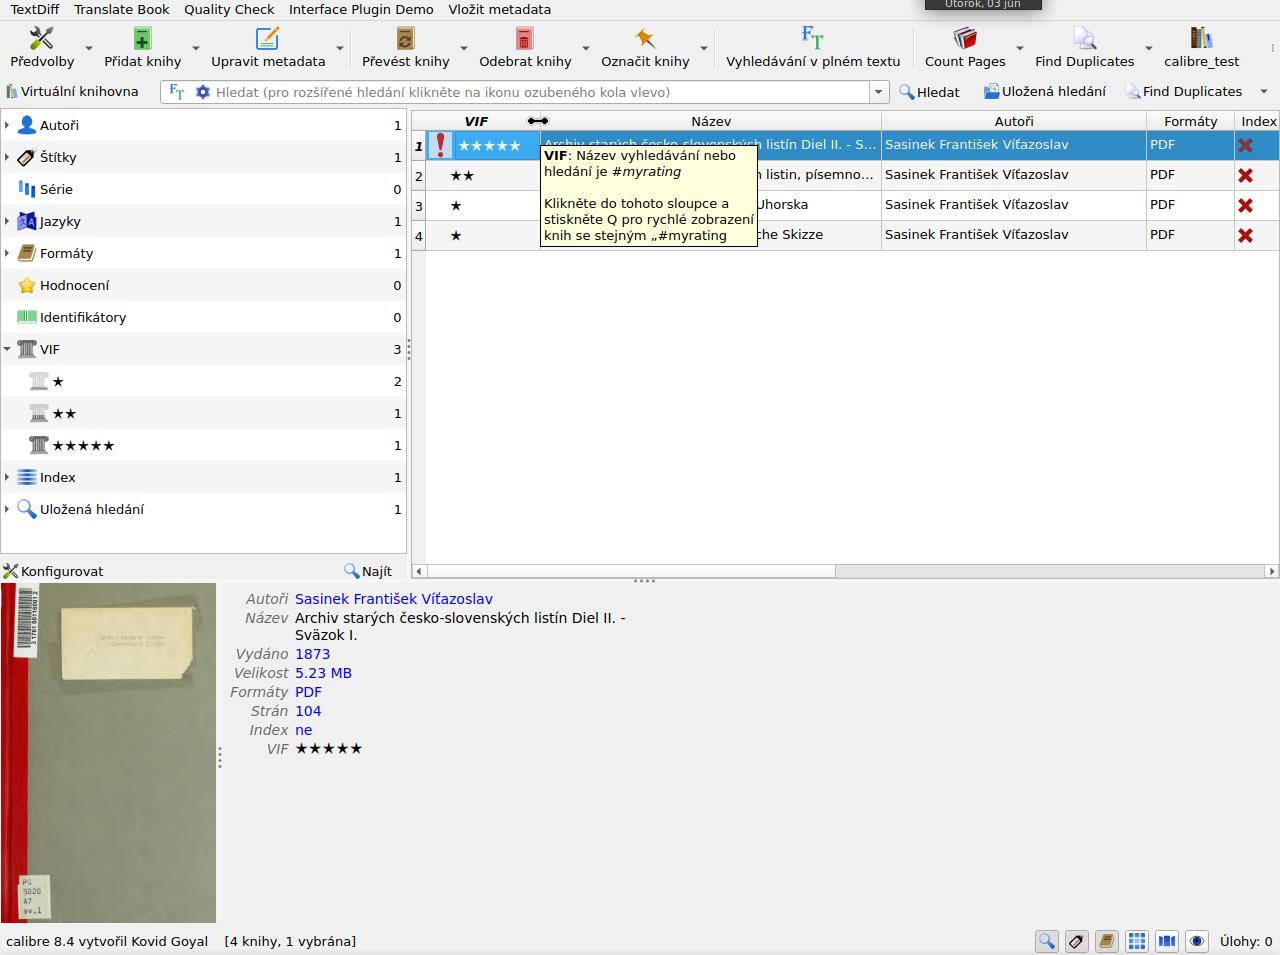This screenshot has width=1280, height=955.
Task: Click the Count Pages toolbar icon
Action: (965, 39)
